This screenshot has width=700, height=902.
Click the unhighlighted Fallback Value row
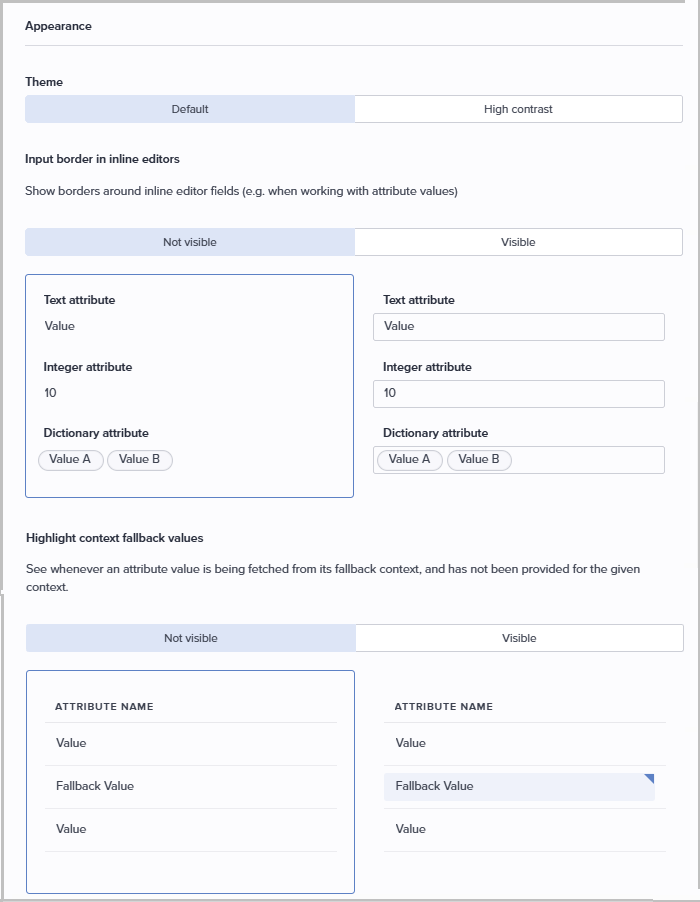pos(95,786)
